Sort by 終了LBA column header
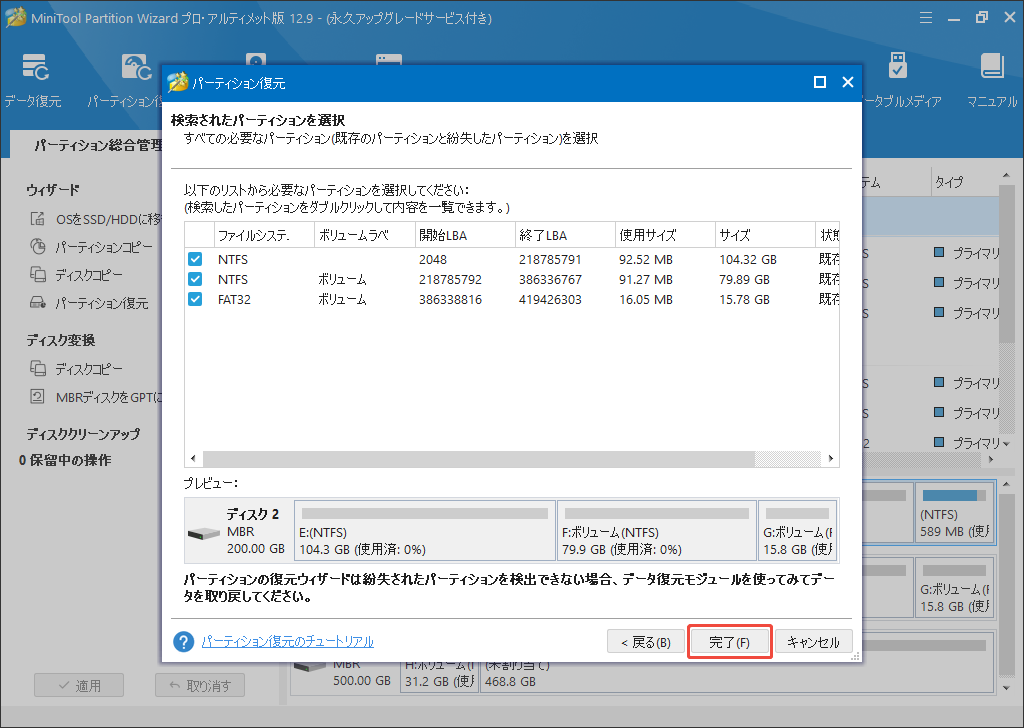This screenshot has height=728, width=1024. point(565,235)
